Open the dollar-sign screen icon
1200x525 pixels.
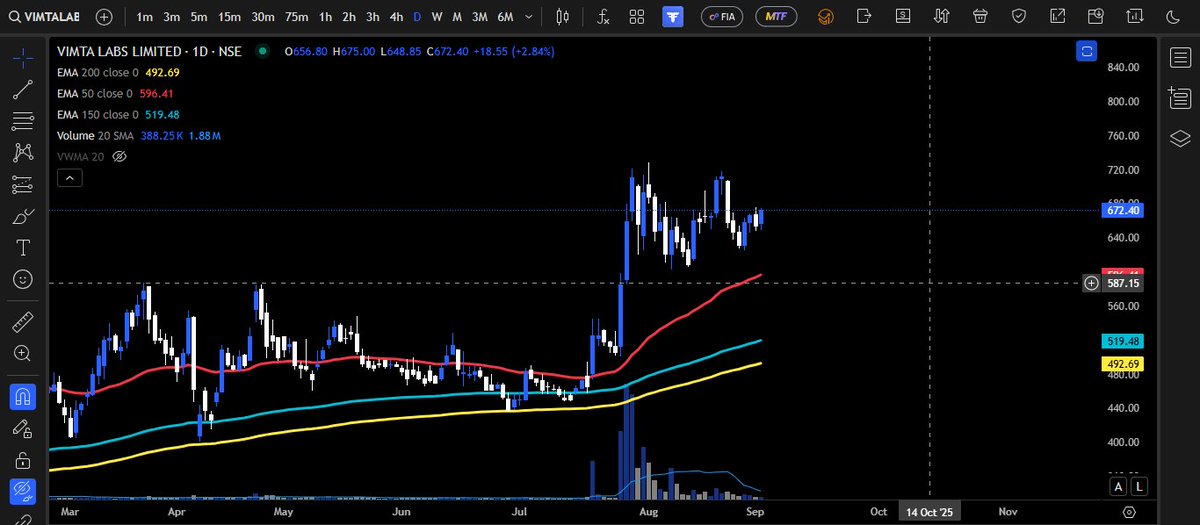(903, 17)
